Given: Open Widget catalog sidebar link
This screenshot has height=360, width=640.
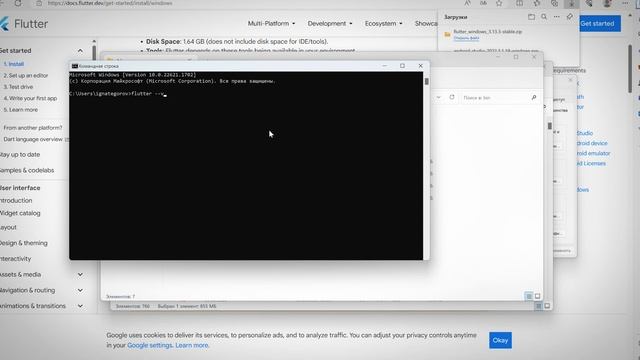Looking at the screenshot, I should pyautogui.click(x=20, y=213).
